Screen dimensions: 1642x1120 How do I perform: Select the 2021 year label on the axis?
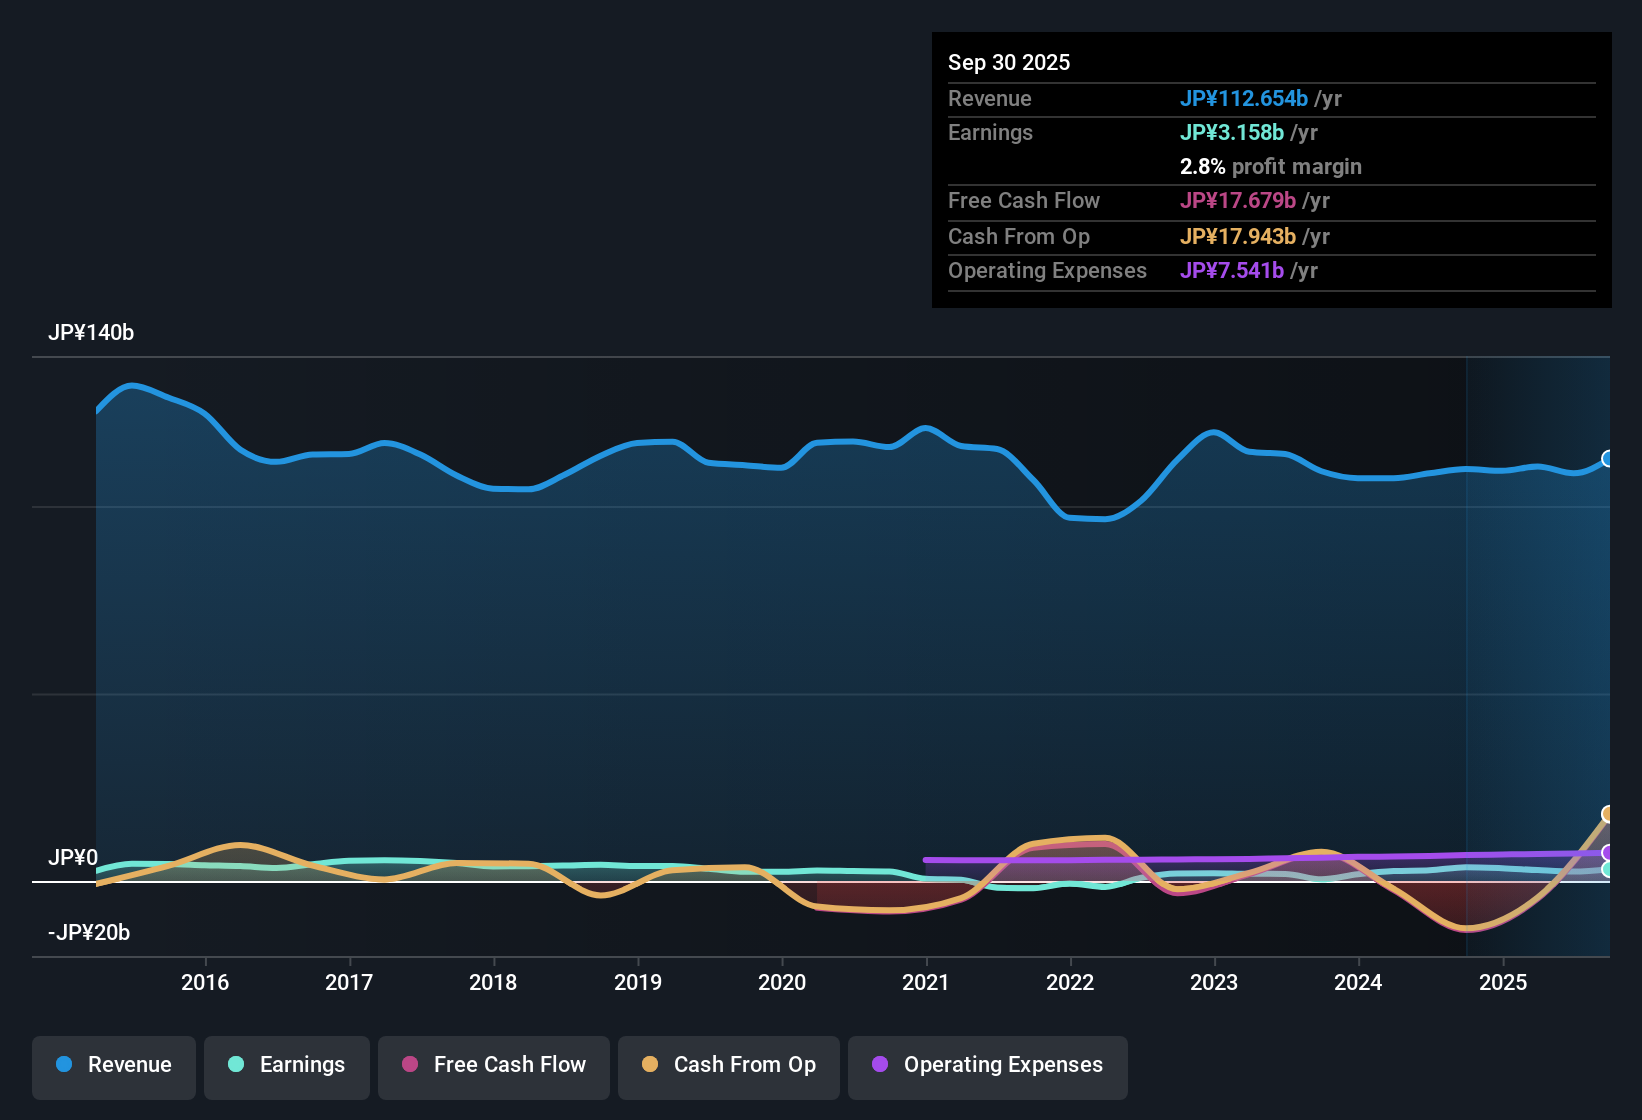926,983
